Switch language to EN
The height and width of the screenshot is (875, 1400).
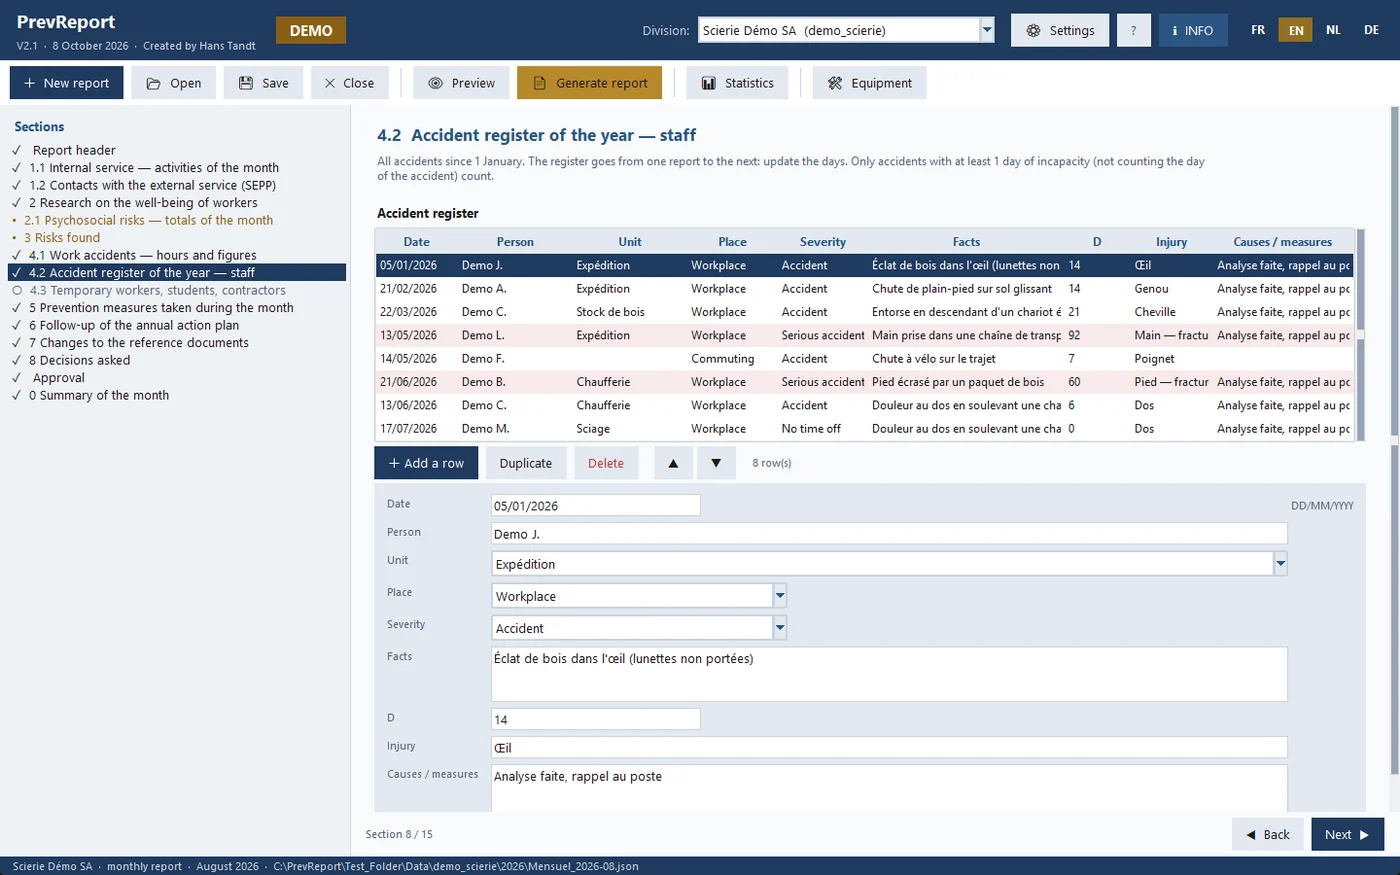pos(1296,30)
